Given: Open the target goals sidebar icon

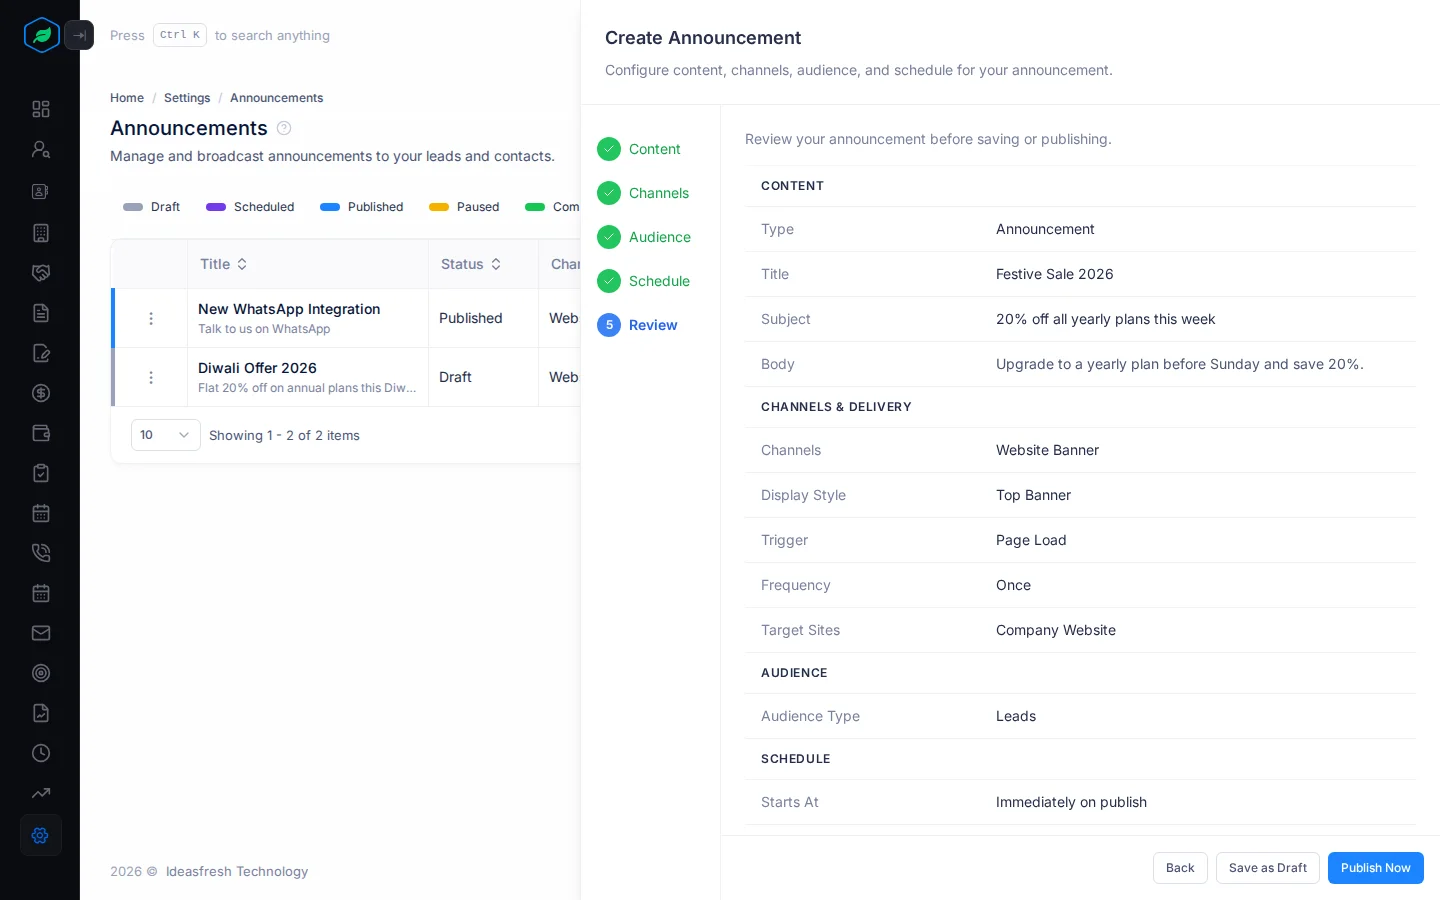Looking at the screenshot, I should pos(41,673).
